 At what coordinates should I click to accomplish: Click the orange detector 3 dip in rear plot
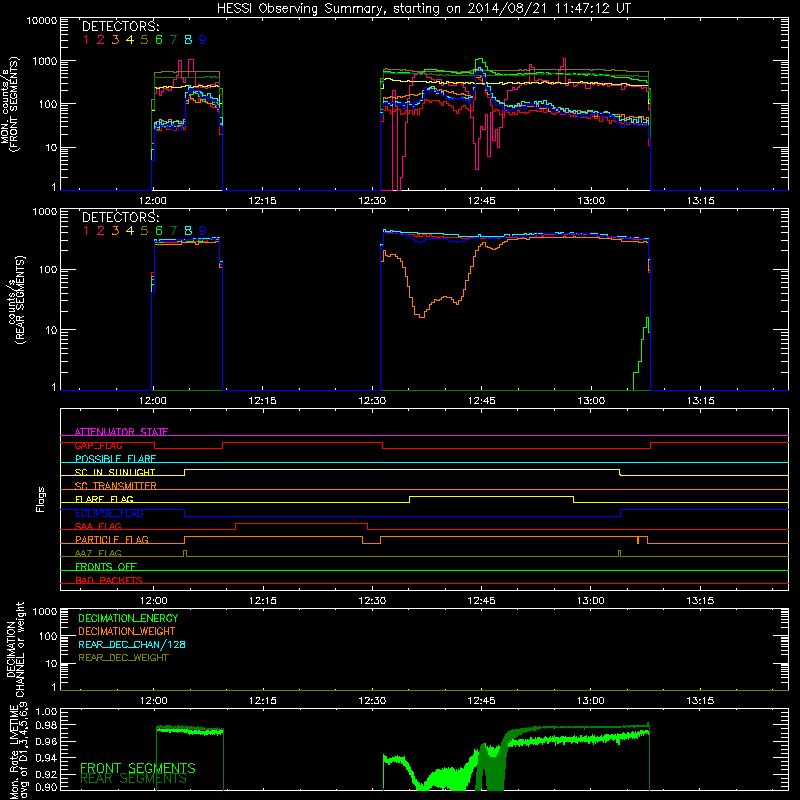pos(421,316)
